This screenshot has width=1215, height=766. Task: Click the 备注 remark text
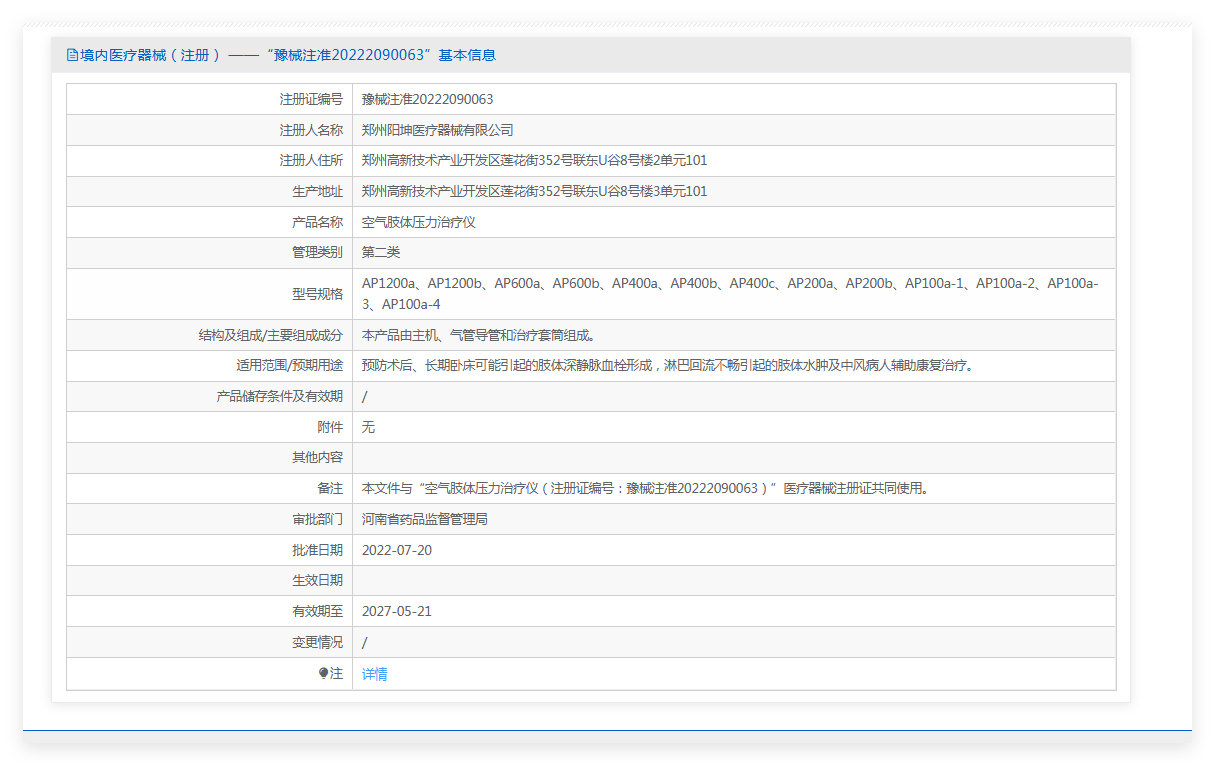645,488
